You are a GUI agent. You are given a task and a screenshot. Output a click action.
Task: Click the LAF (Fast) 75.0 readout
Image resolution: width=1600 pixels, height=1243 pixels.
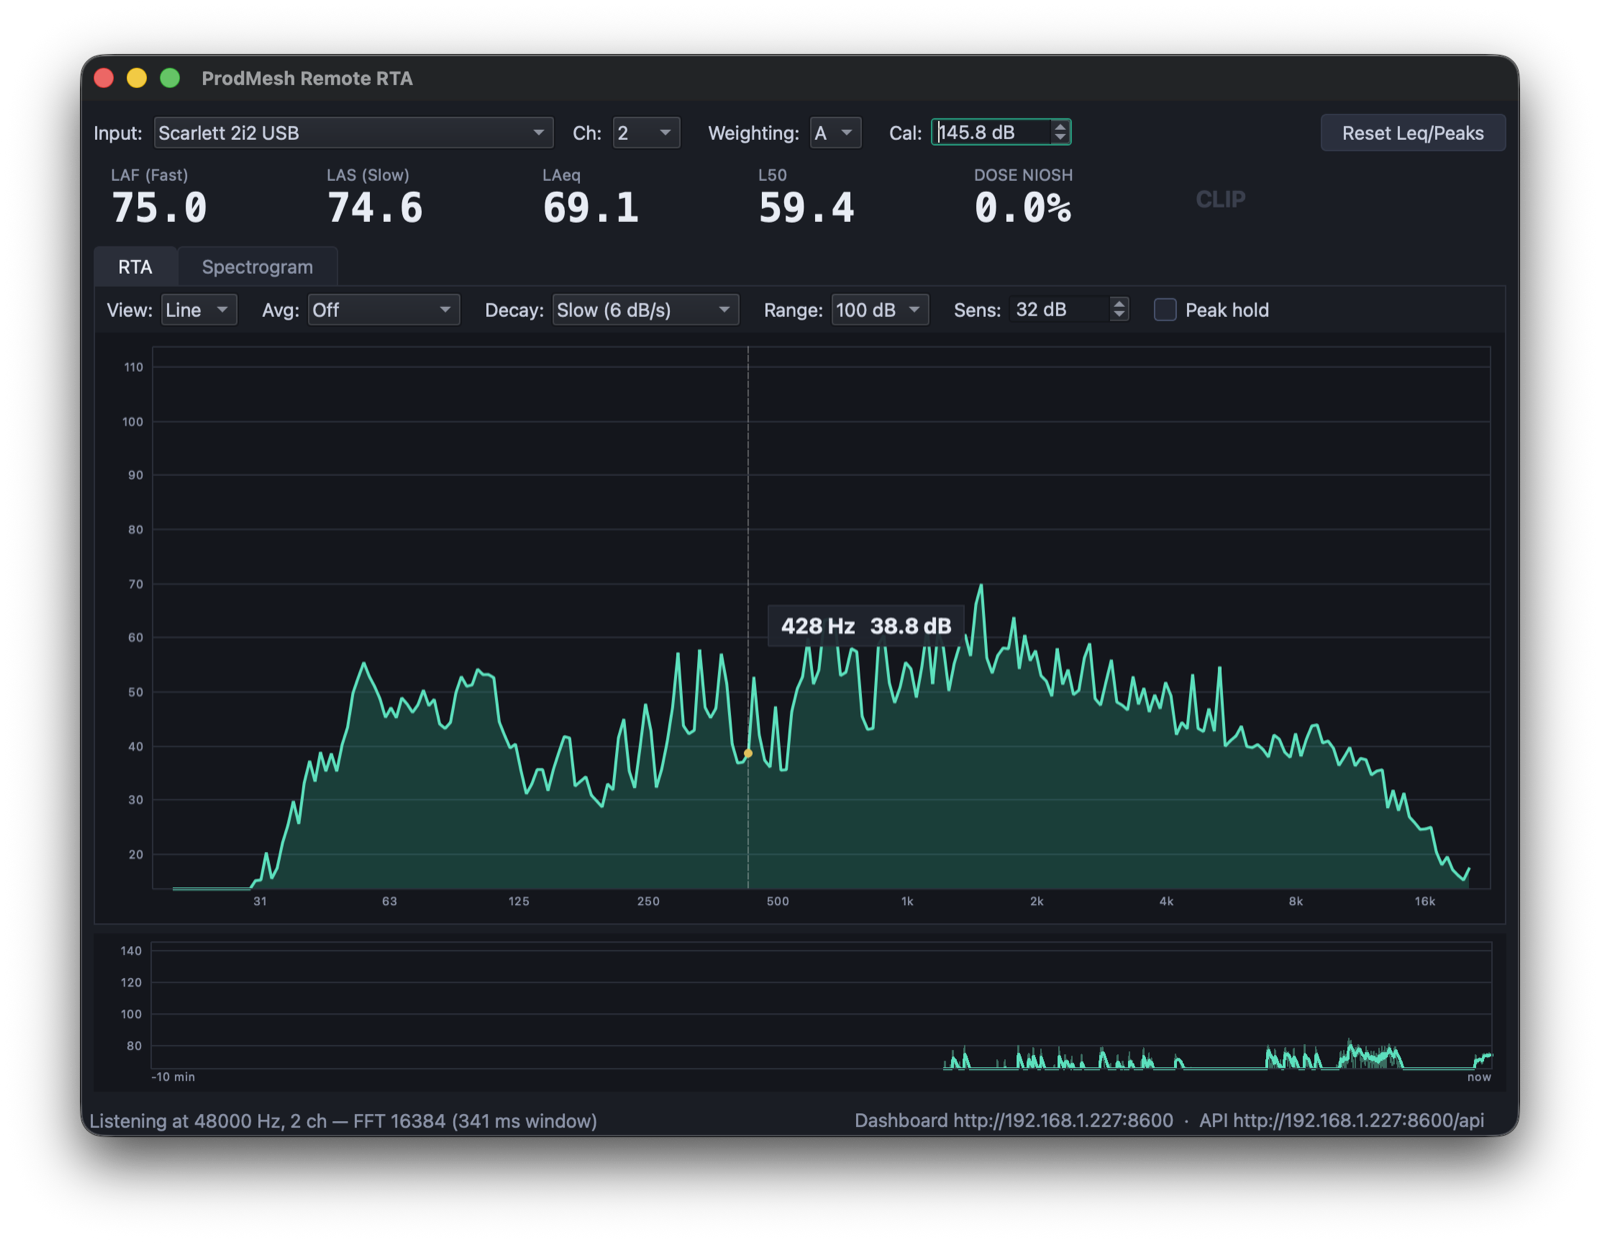(x=159, y=198)
